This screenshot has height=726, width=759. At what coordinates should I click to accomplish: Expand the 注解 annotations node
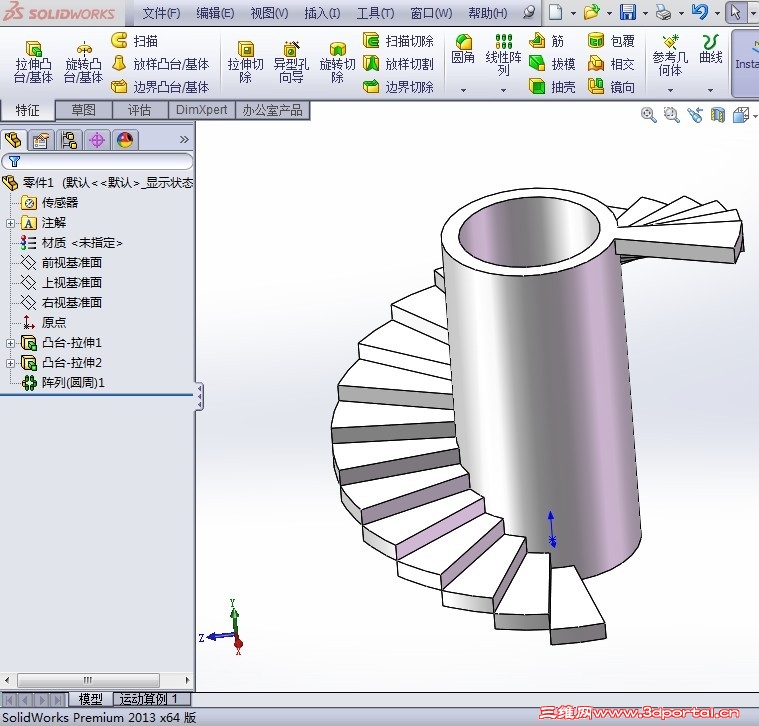tap(10, 223)
